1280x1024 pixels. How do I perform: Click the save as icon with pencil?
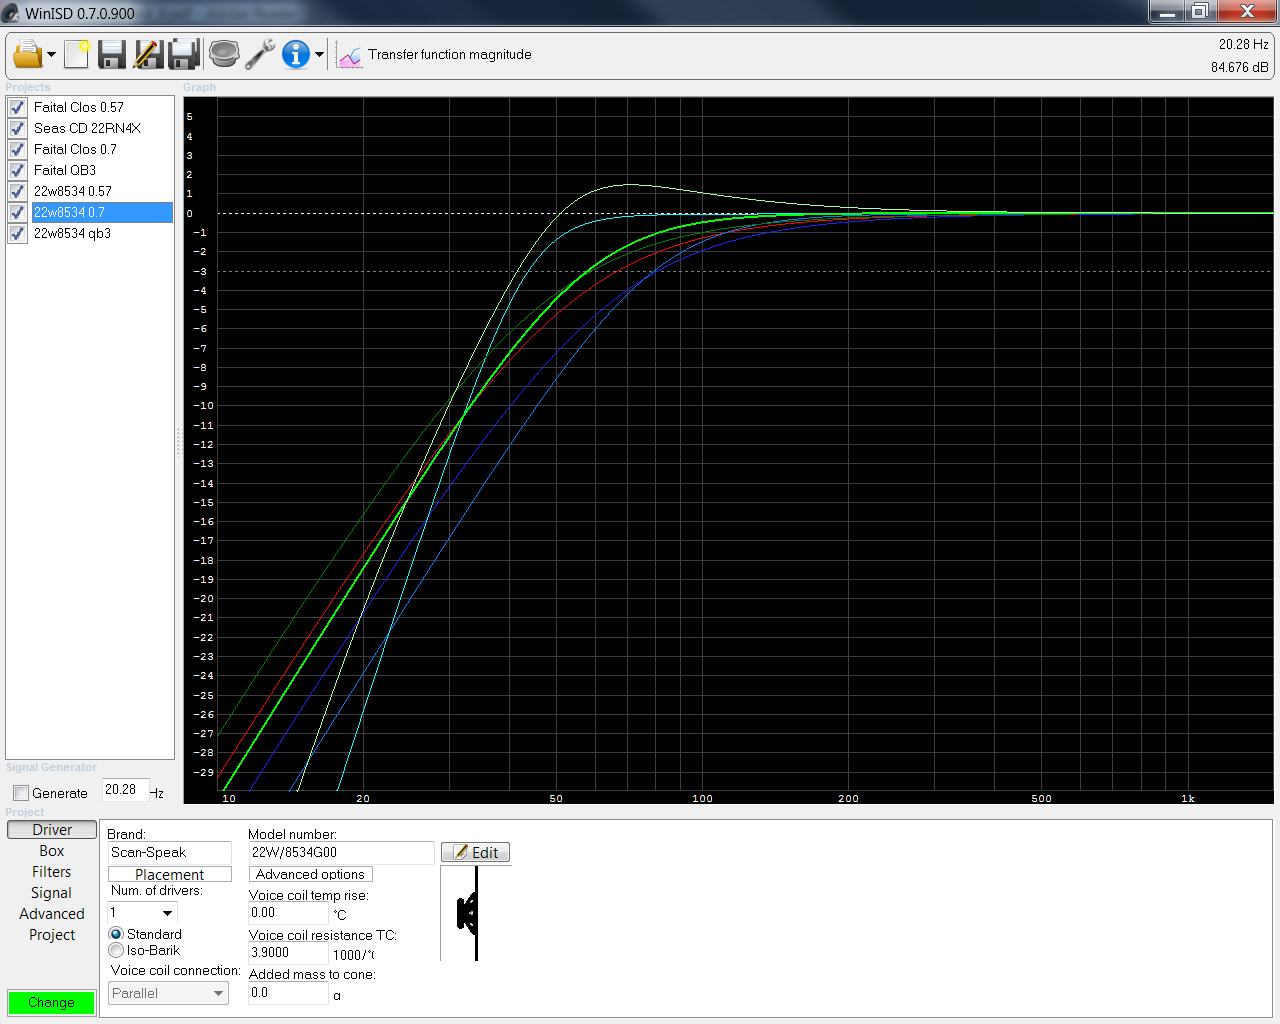coord(148,54)
